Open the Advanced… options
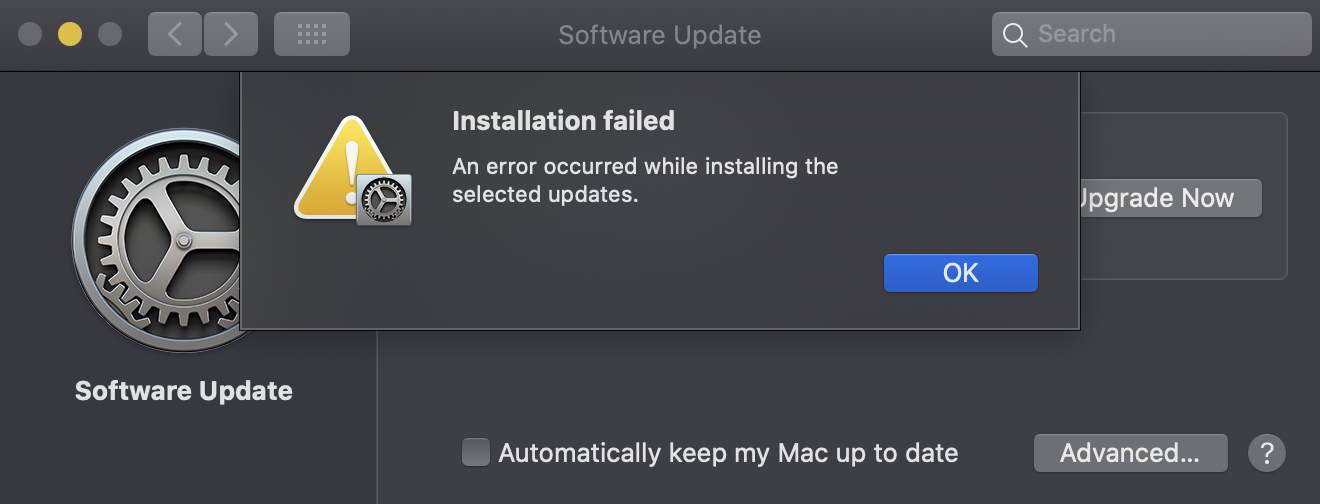The image size is (1320, 504). [1129, 453]
